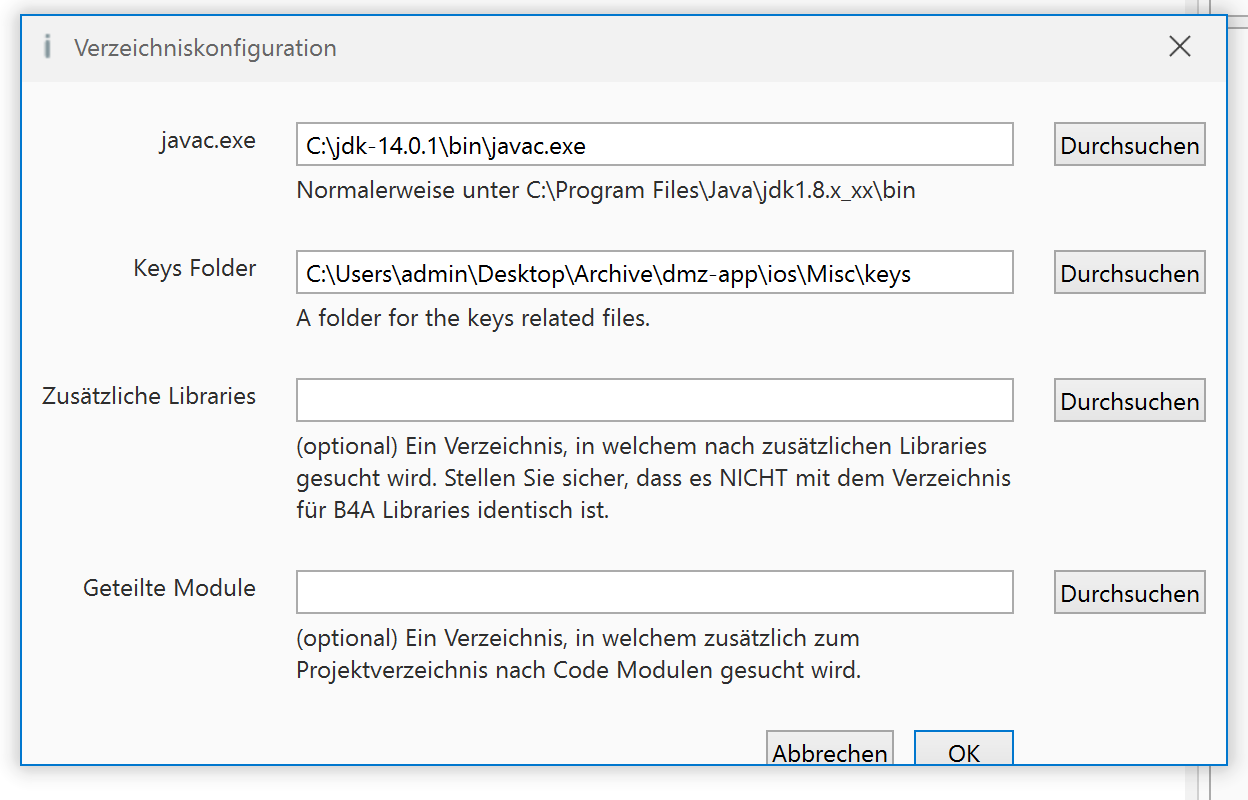Click the Geteilte Module label
This screenshot has height=800, width=1248.
(x=169, y=588)
